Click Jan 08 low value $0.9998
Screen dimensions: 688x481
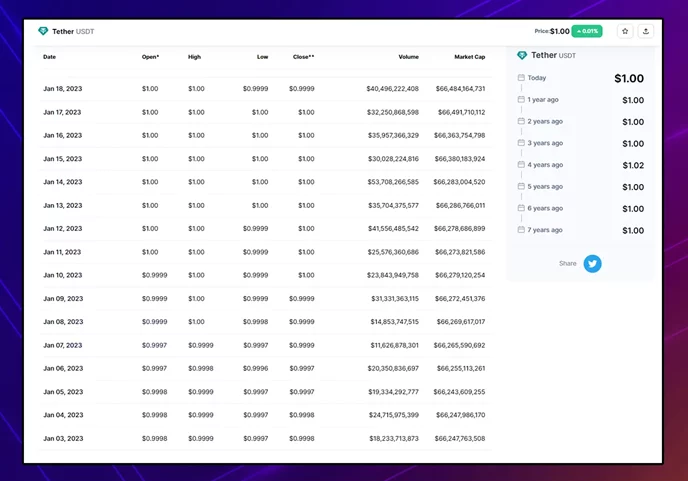point(255,322)
